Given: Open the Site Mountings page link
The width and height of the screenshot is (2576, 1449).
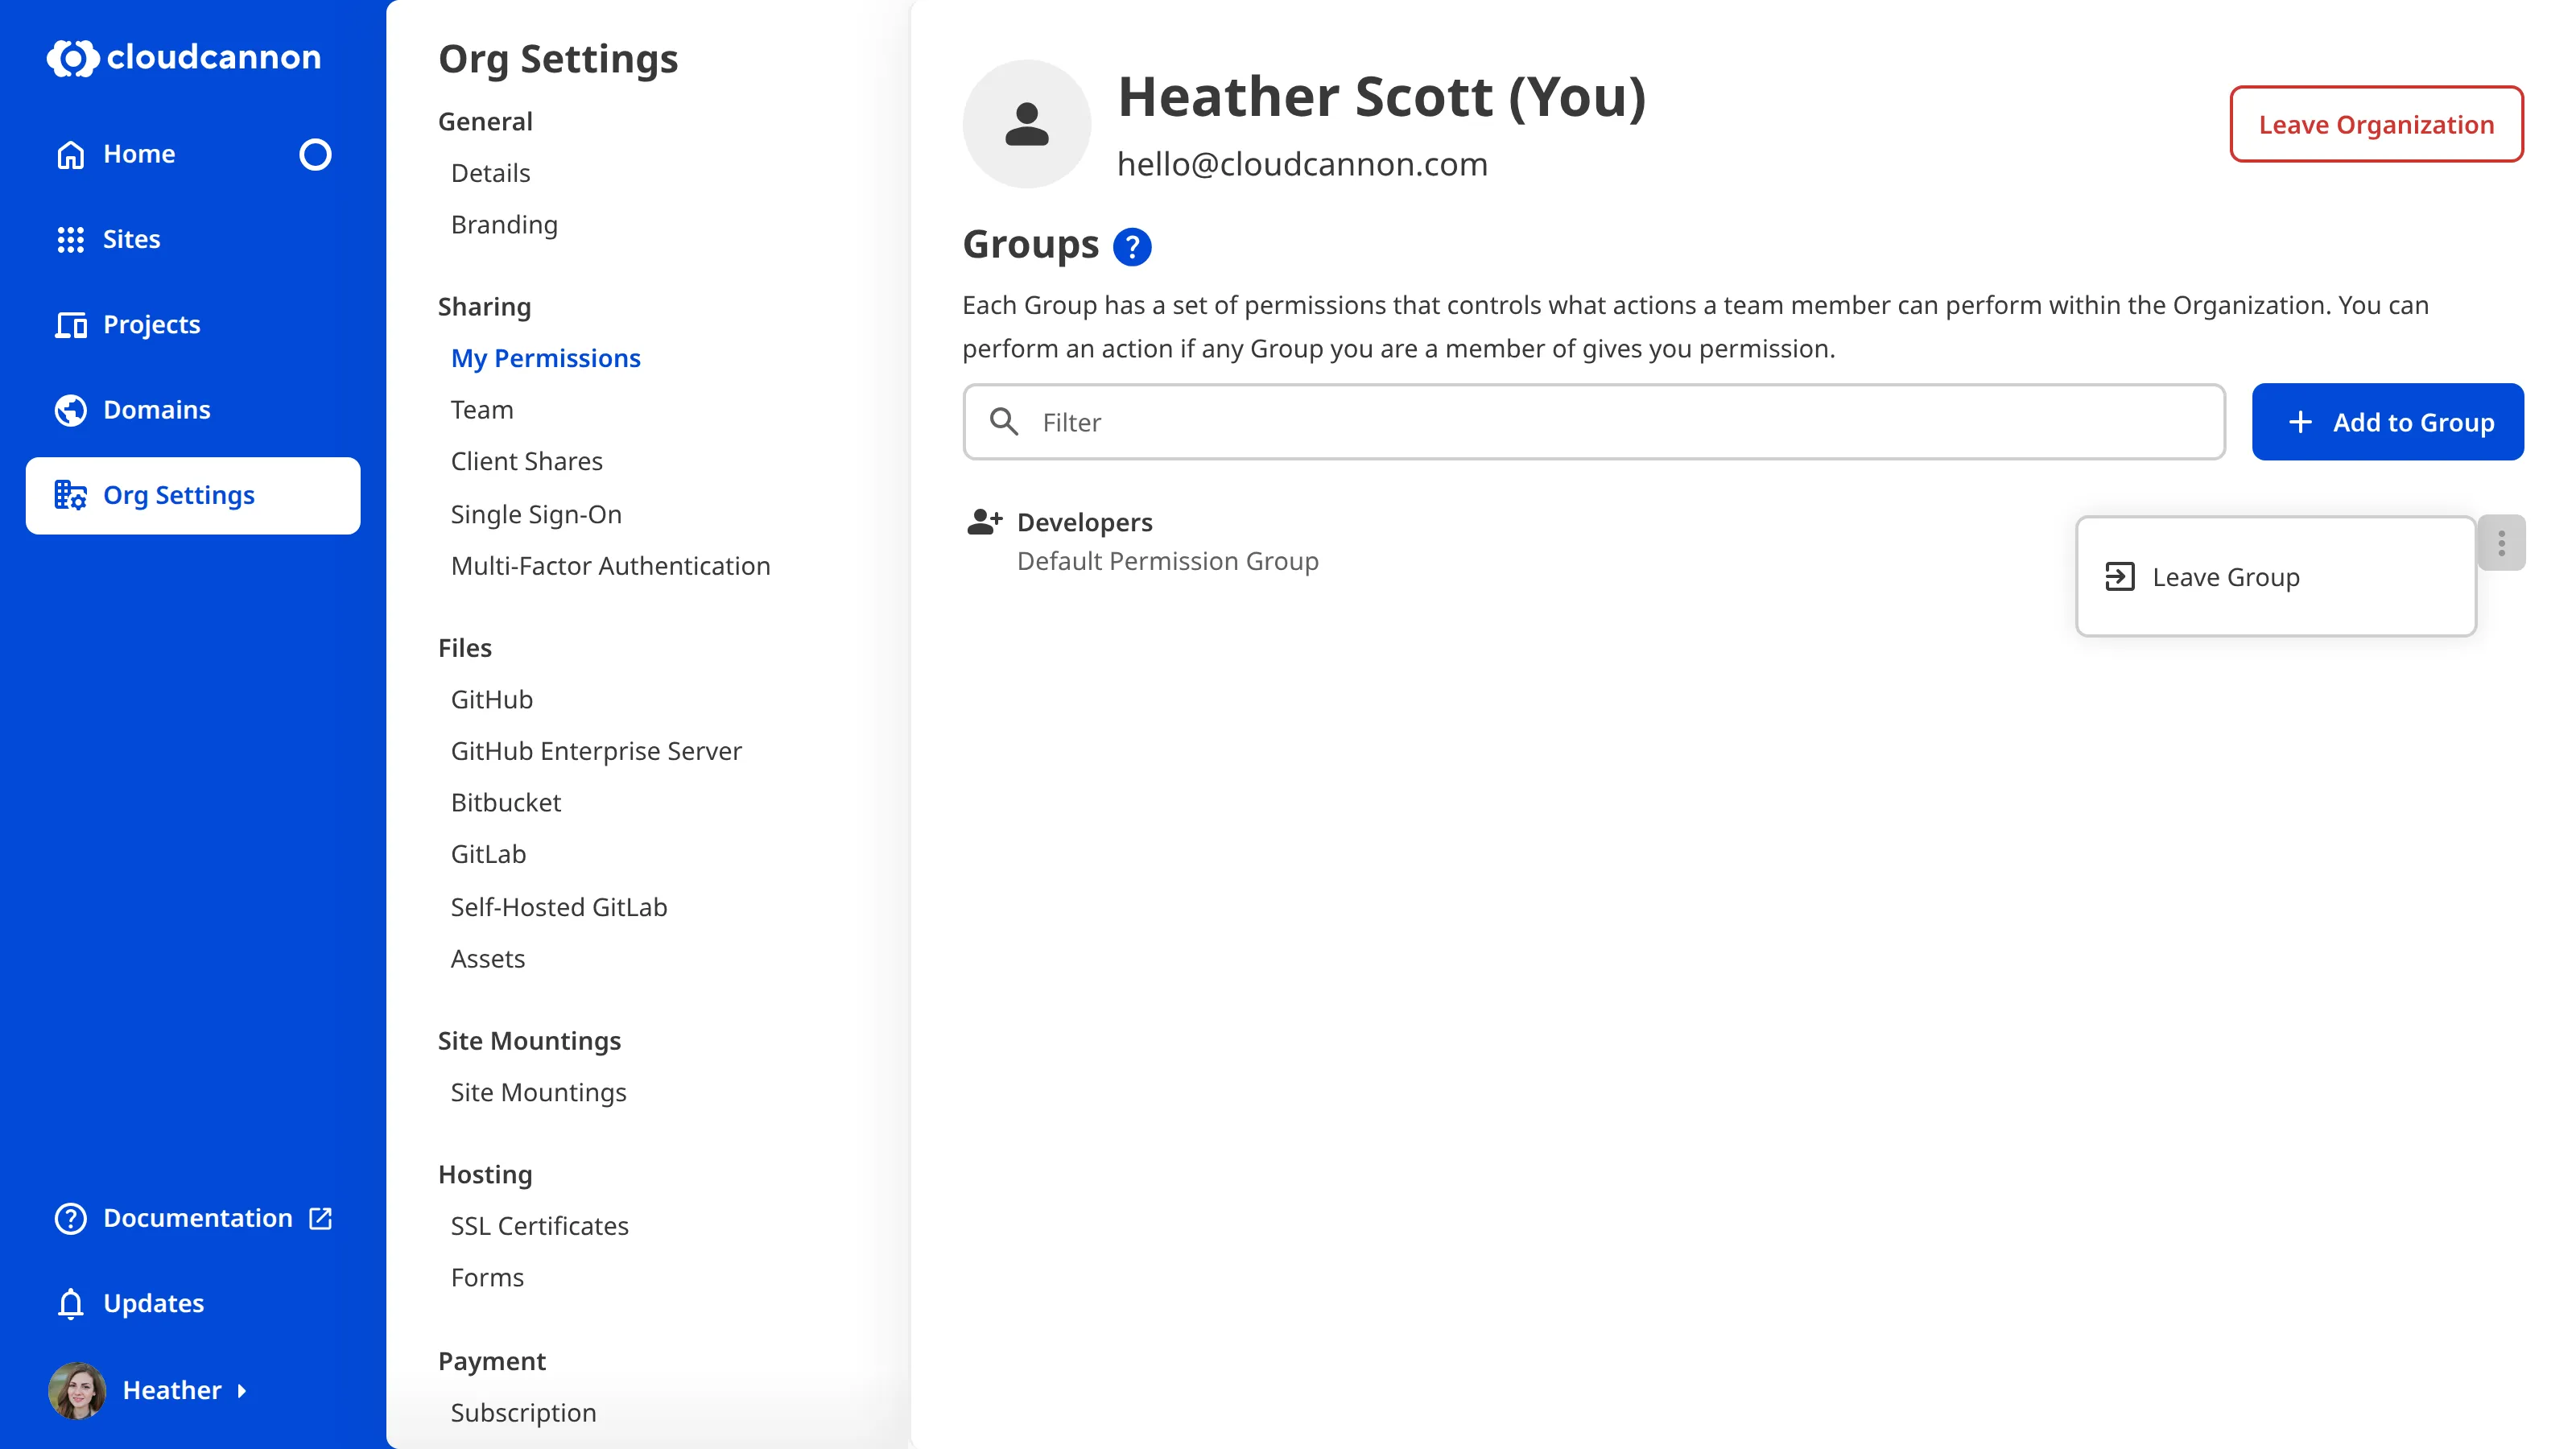Looking at the screenshot, I should pos(538,1093).
